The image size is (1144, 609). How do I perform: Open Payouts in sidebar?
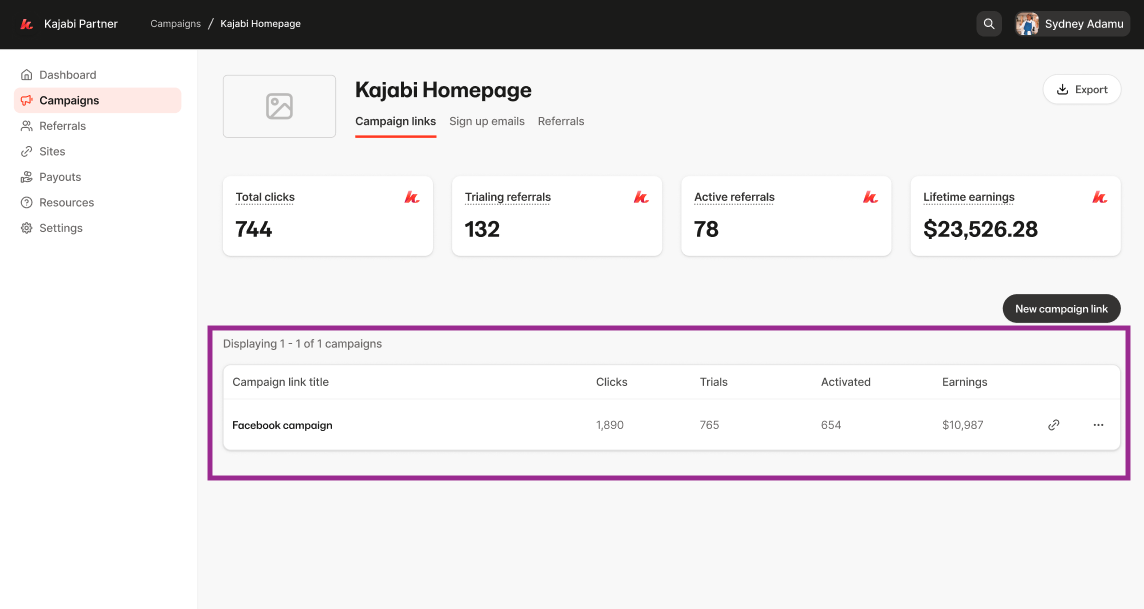(x=98, y=177)
